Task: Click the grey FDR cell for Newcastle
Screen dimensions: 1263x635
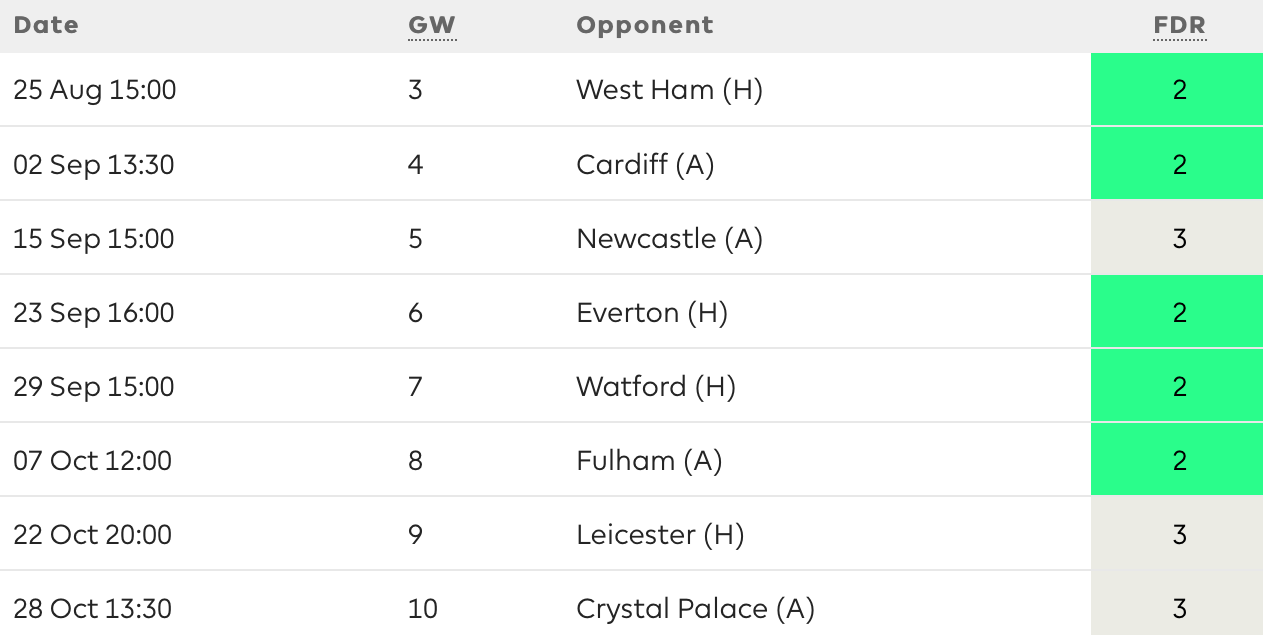Action: click(x=1177, y=238)
